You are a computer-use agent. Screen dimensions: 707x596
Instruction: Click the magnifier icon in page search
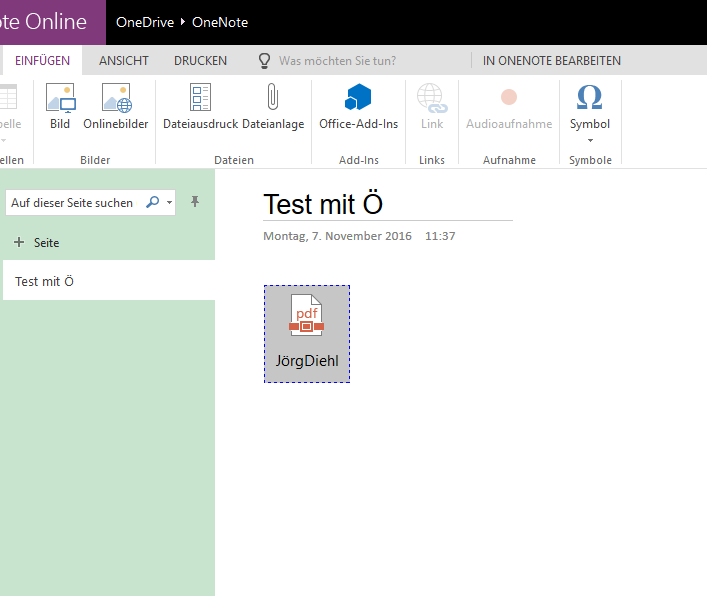(x=152, y=202)
